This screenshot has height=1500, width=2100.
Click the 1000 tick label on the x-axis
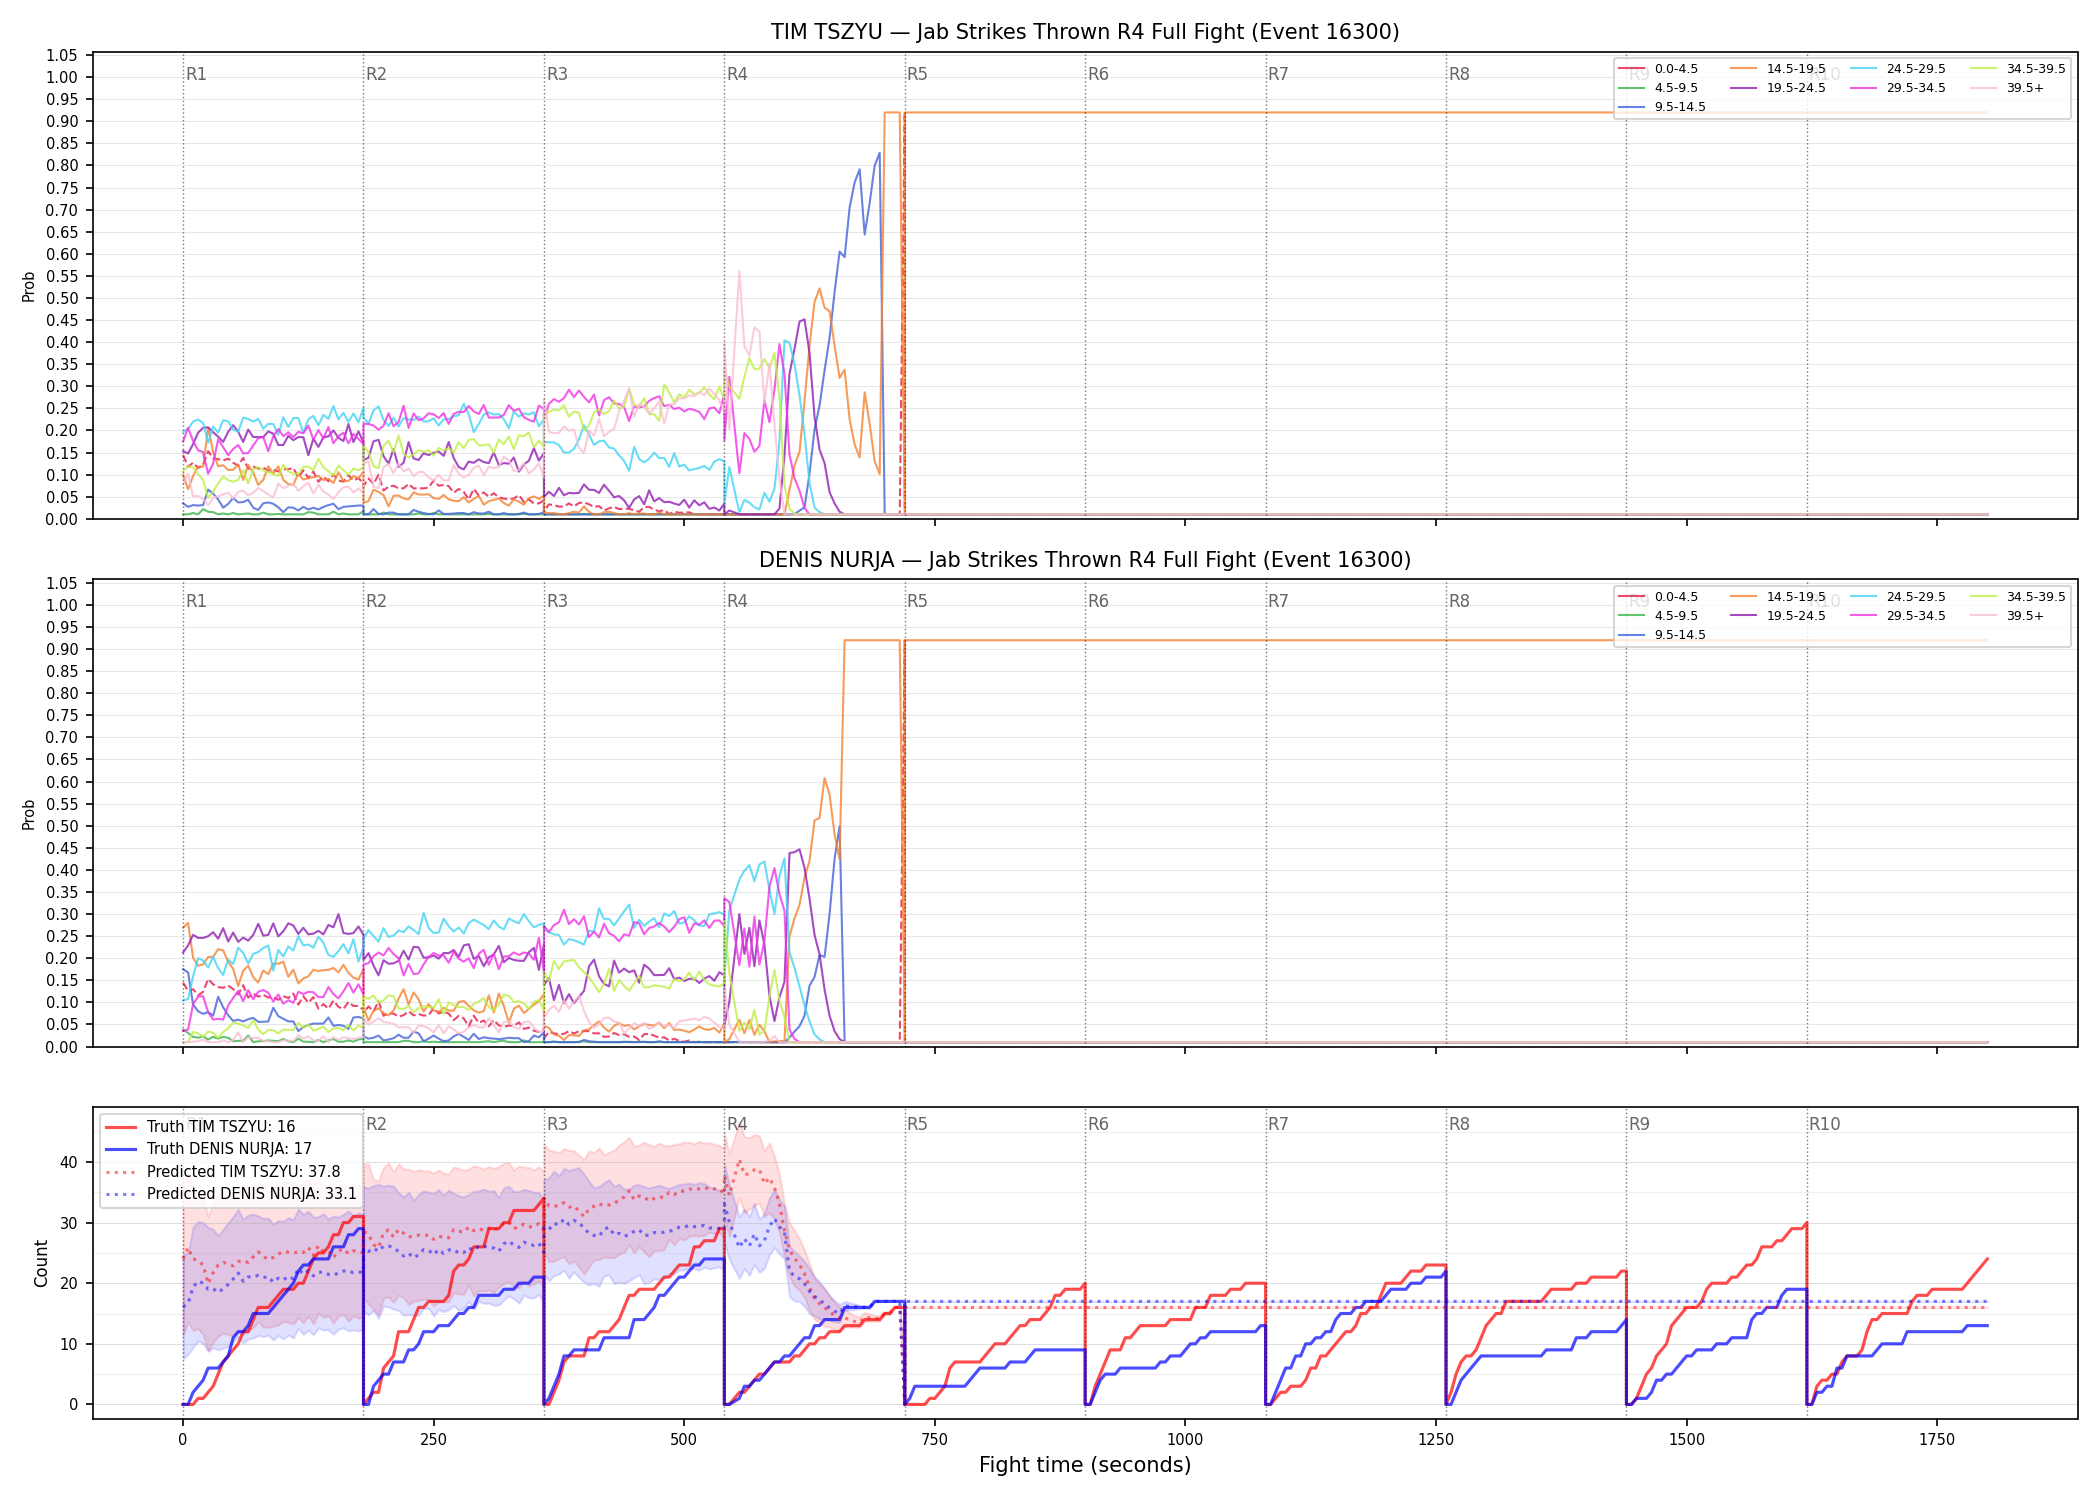click(x=1185, y=1440)
